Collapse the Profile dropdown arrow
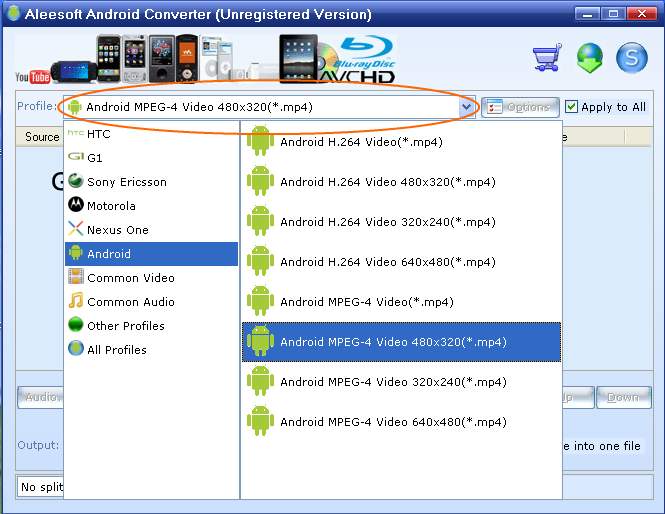Screen dimensions: 665x514 click(467, 106)
